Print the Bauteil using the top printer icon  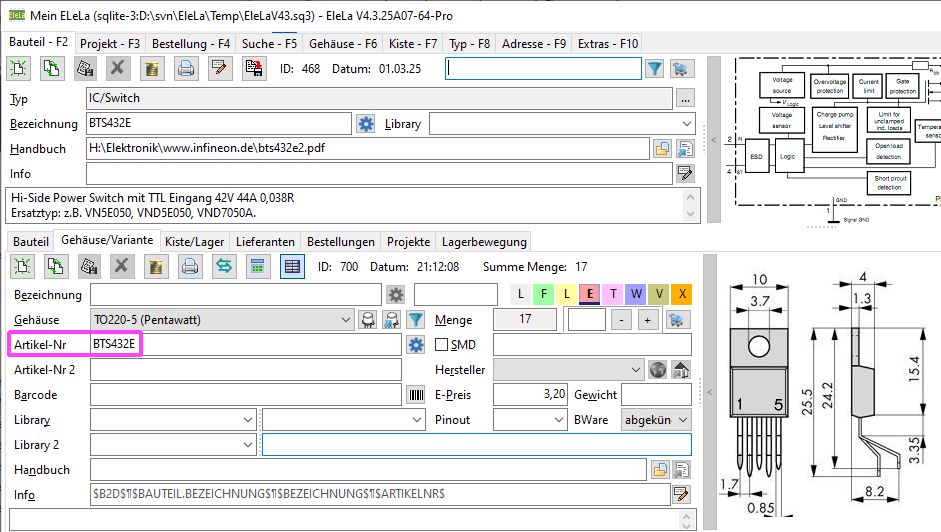[186, 68]
